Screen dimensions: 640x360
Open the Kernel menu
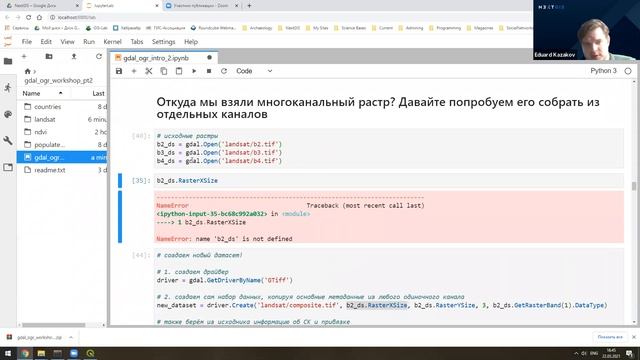coord(112,42)
